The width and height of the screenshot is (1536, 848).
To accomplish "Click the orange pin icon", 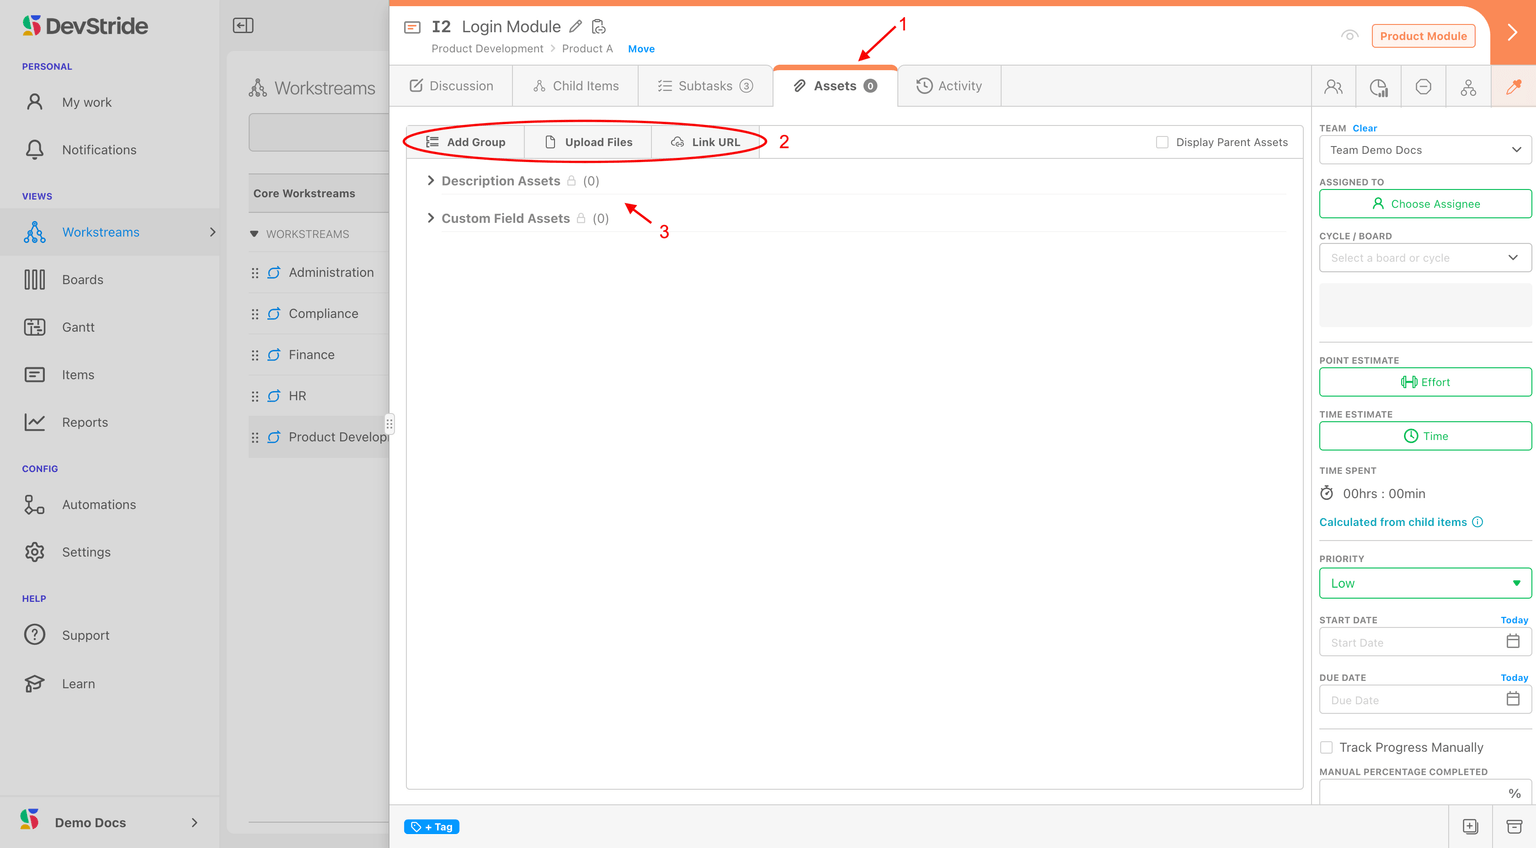I will coord(1513,87).
